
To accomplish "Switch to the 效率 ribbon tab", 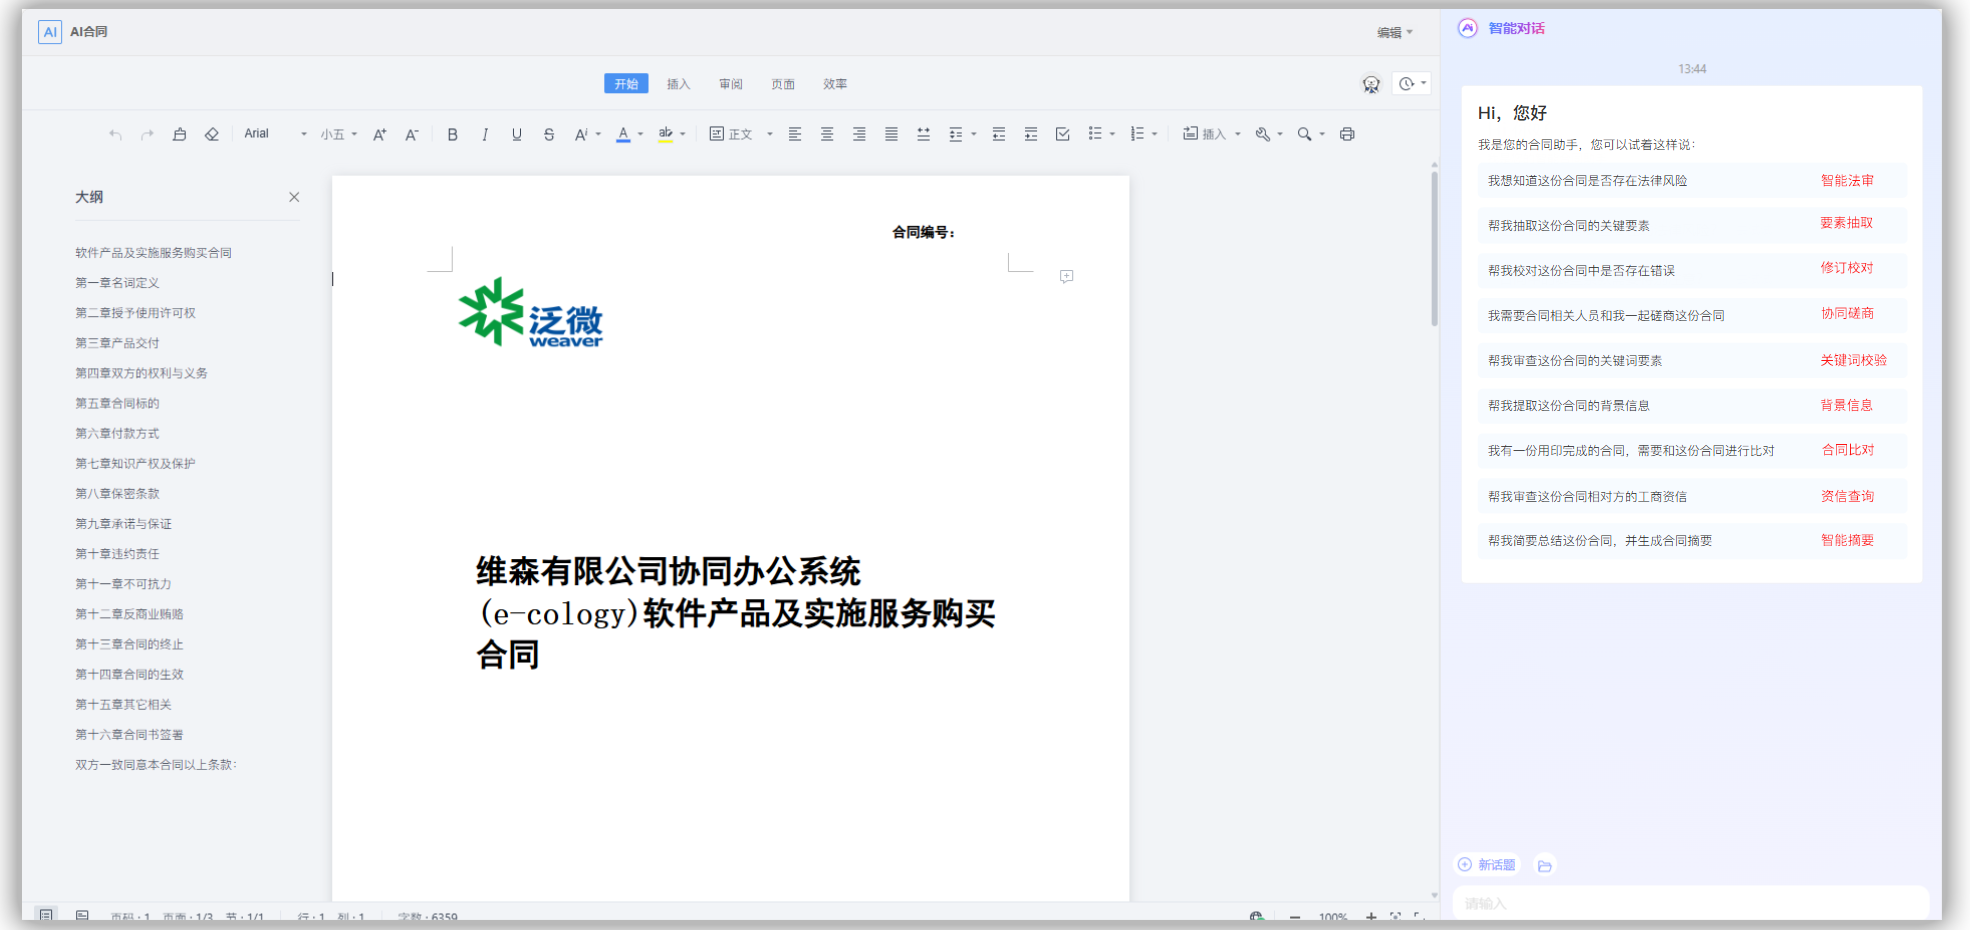I will click(x=835, y=84).
